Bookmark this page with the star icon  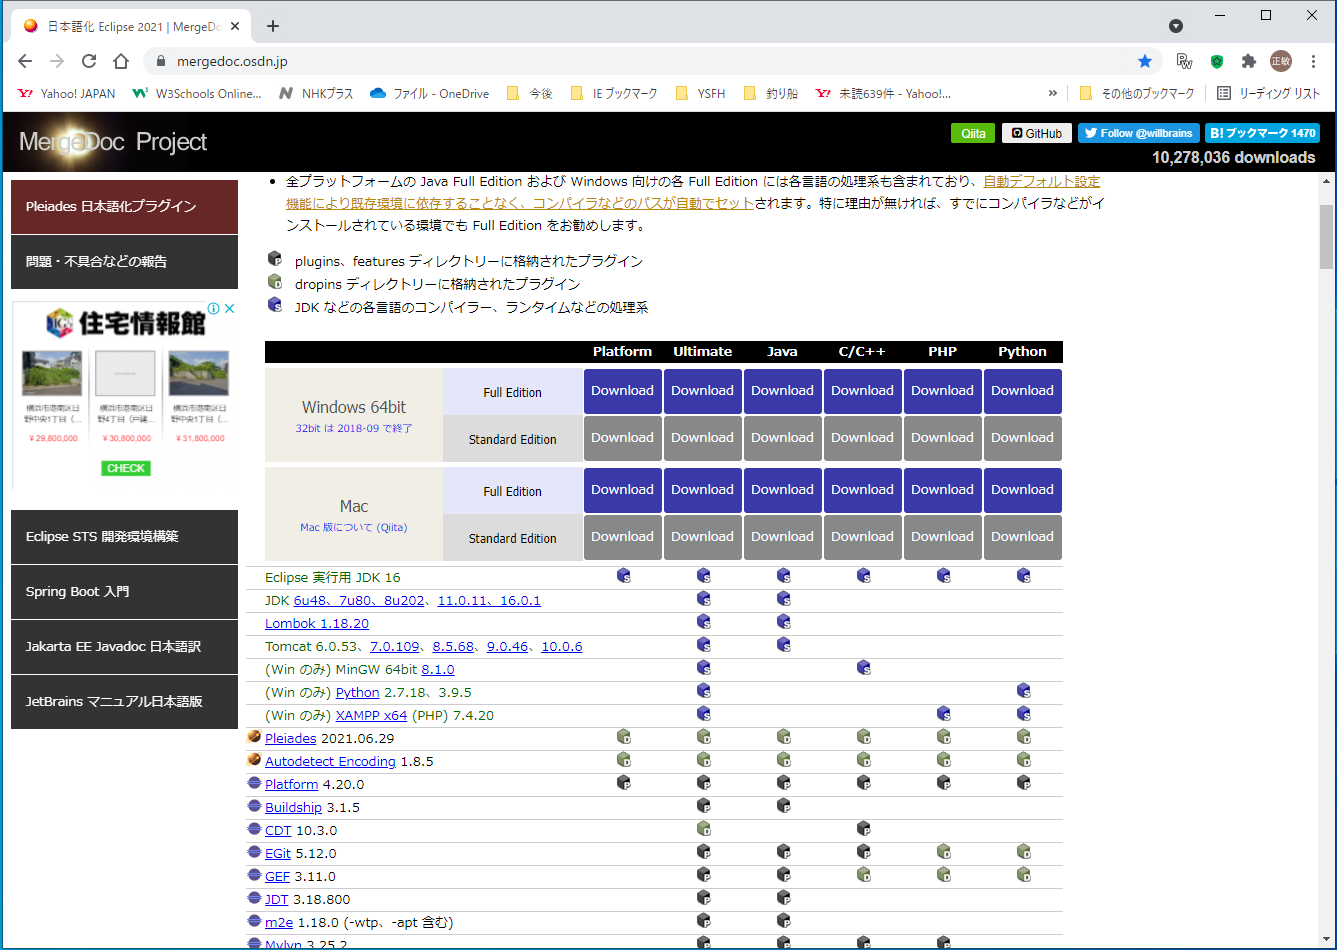tap(1145, 61)
